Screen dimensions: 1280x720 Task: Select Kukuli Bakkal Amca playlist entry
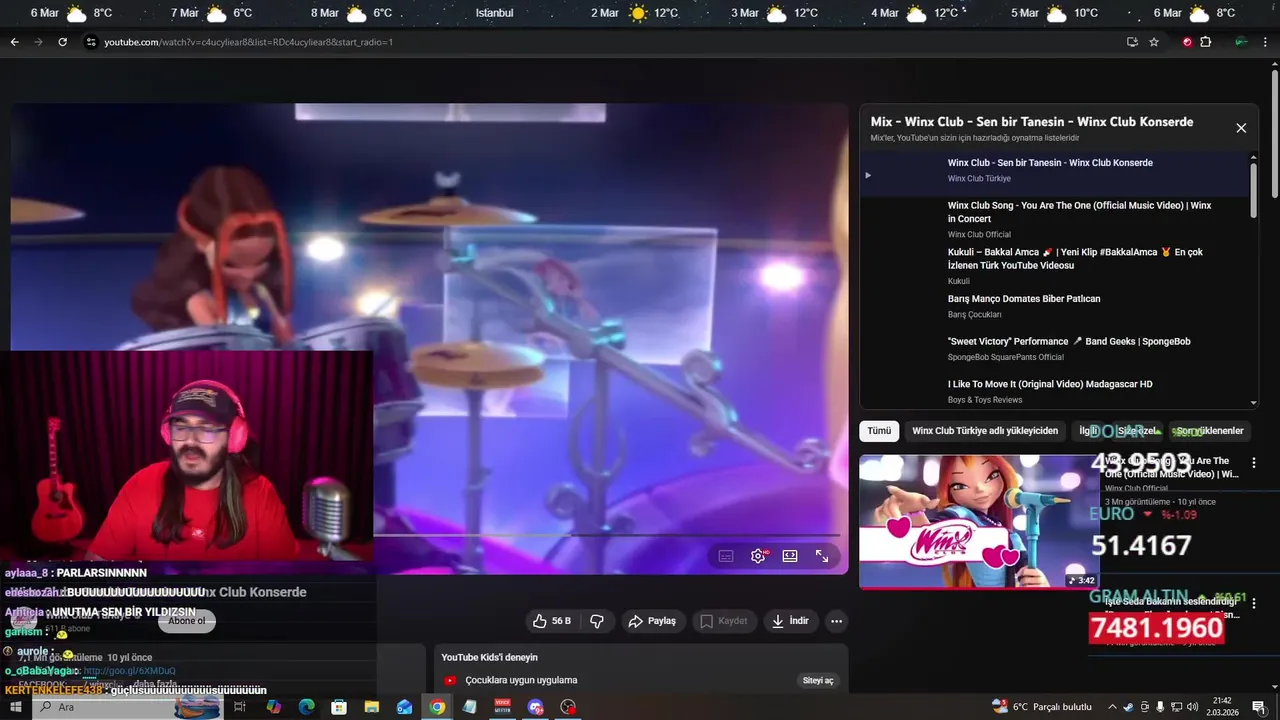(1055, 266)
